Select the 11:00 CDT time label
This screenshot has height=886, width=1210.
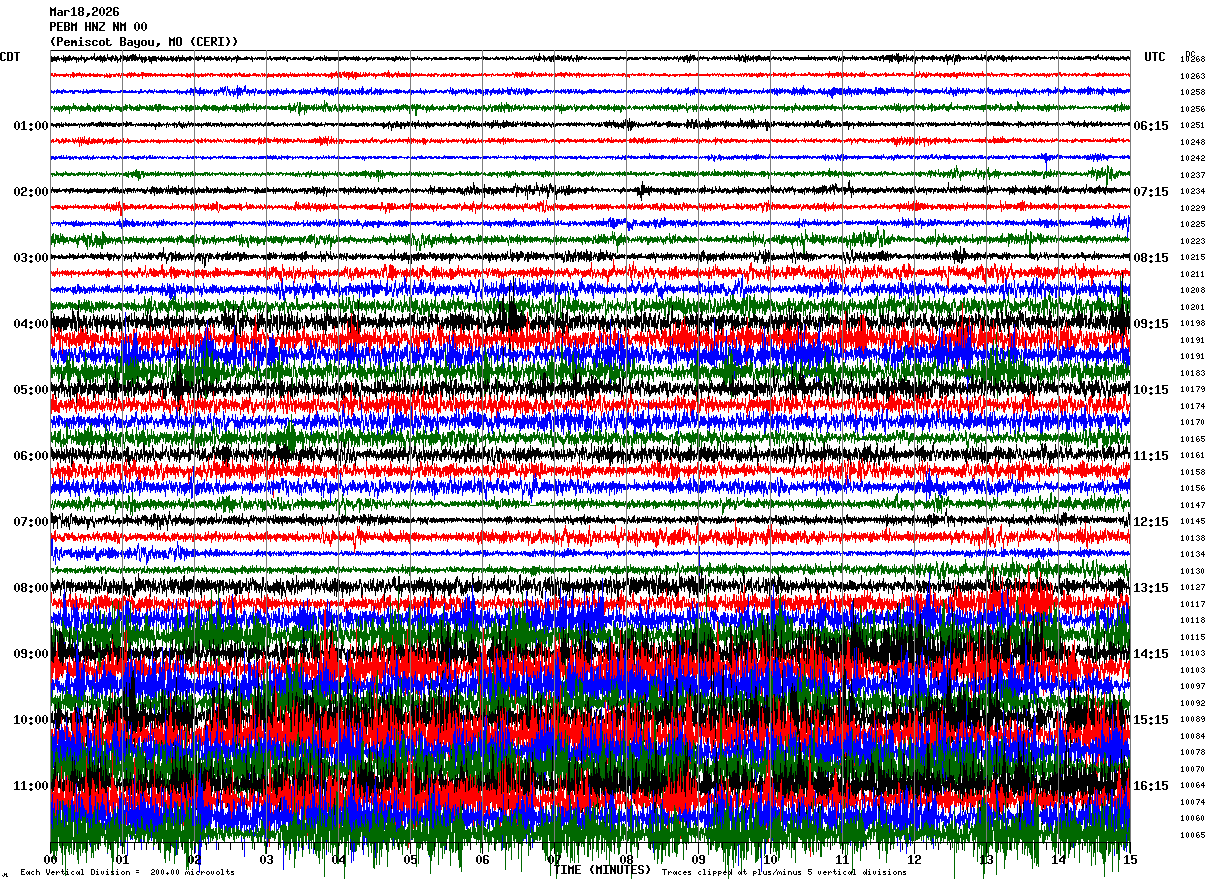(31, 786)
